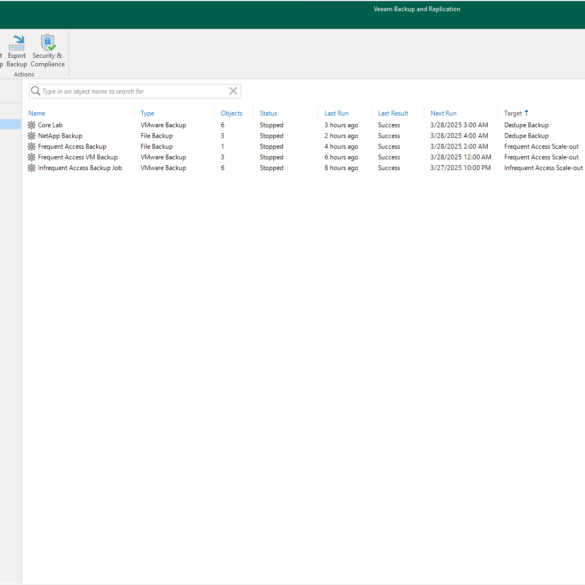The image size is (585, 585).
Task: Click the Frequent Access VM Backup gear icon
Action: [x=32, y=157]
